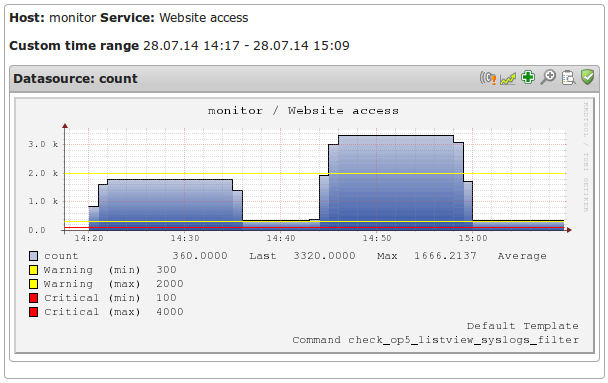Image resolution: width=608 pixels, height=383 pixels.
Task: Click the Warning (max) value 2000
Action: pyautogui.click(x=170, y=284)
